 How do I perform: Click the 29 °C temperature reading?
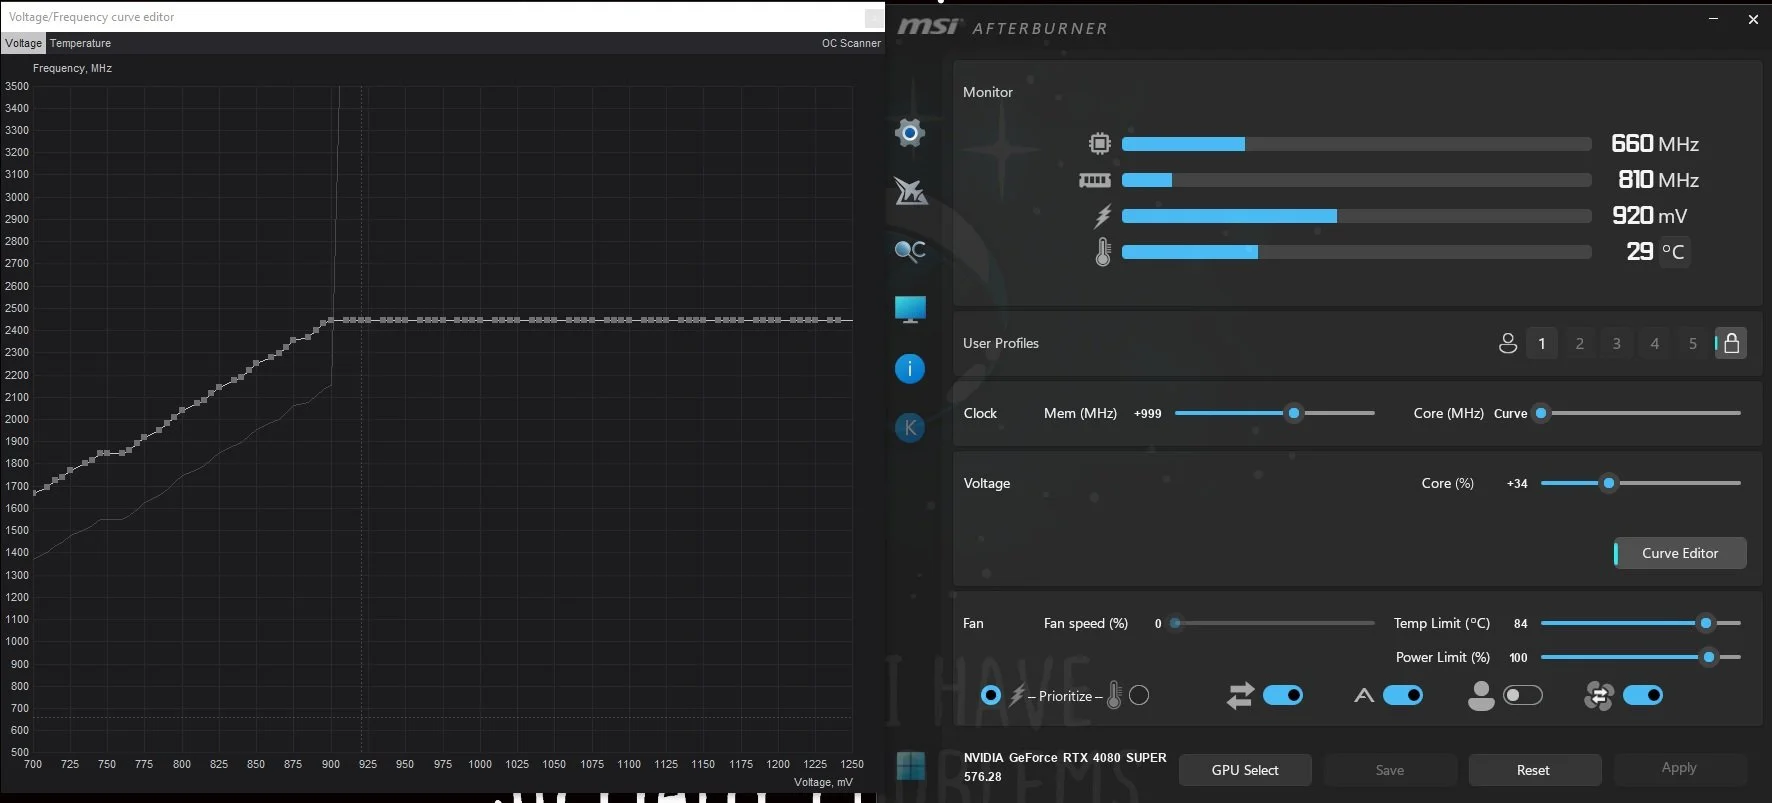click(1656, 251)
